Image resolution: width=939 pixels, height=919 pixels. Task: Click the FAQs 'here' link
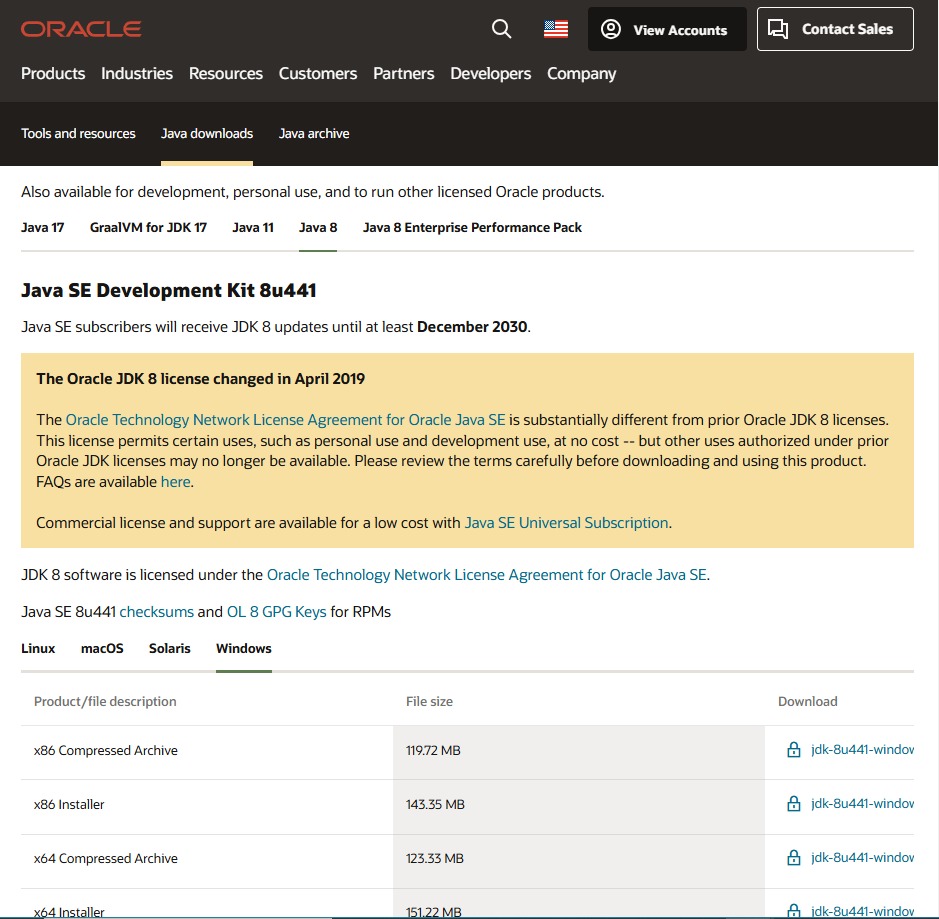point(175,482)
